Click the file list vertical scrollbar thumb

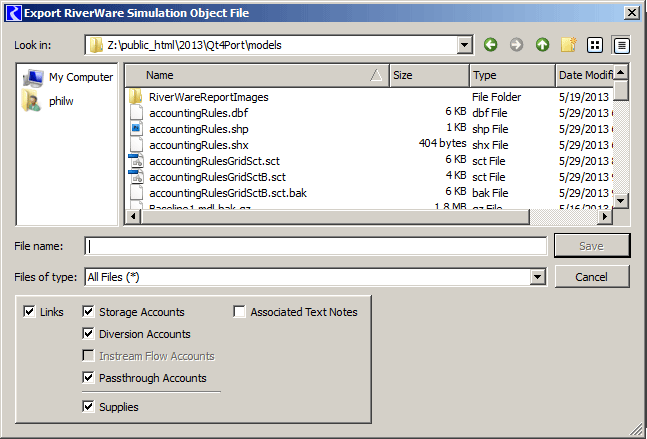tap(621, 90)
